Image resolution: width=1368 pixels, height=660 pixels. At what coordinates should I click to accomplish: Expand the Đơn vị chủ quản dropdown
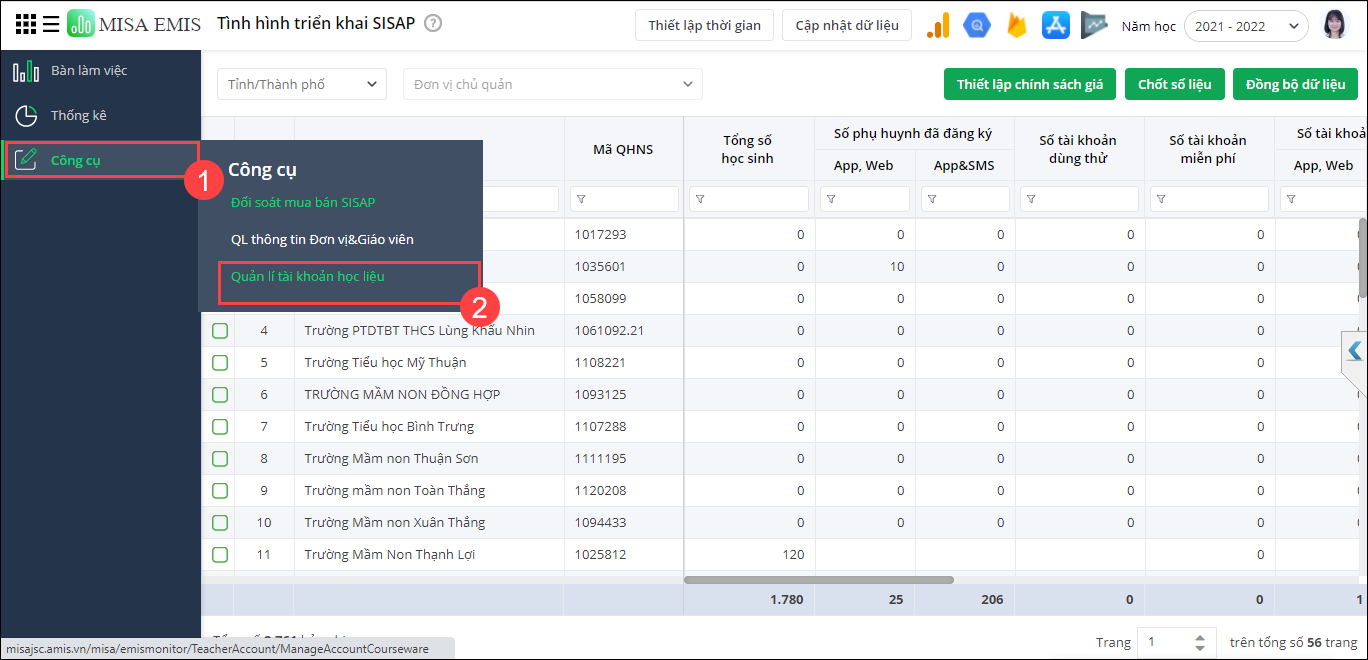[552, 85]
